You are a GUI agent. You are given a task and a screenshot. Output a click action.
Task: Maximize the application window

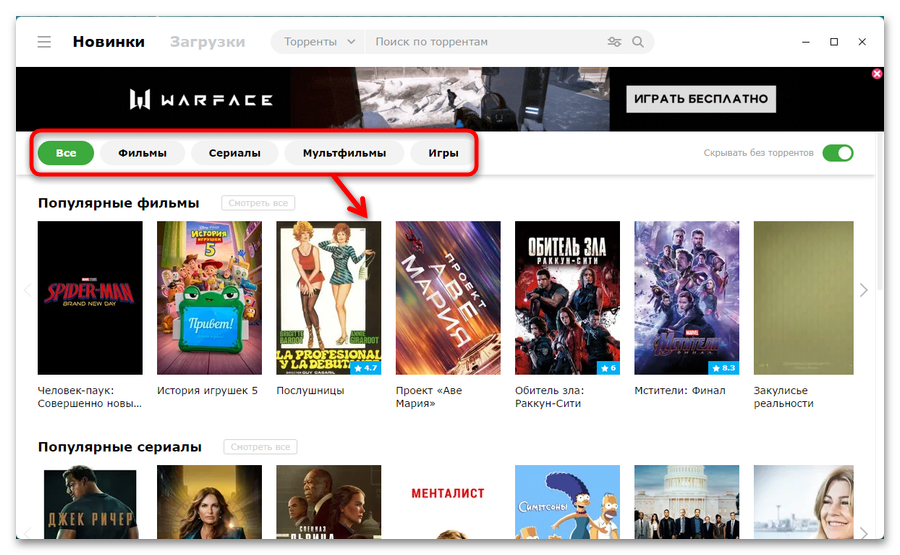point(834,42)
